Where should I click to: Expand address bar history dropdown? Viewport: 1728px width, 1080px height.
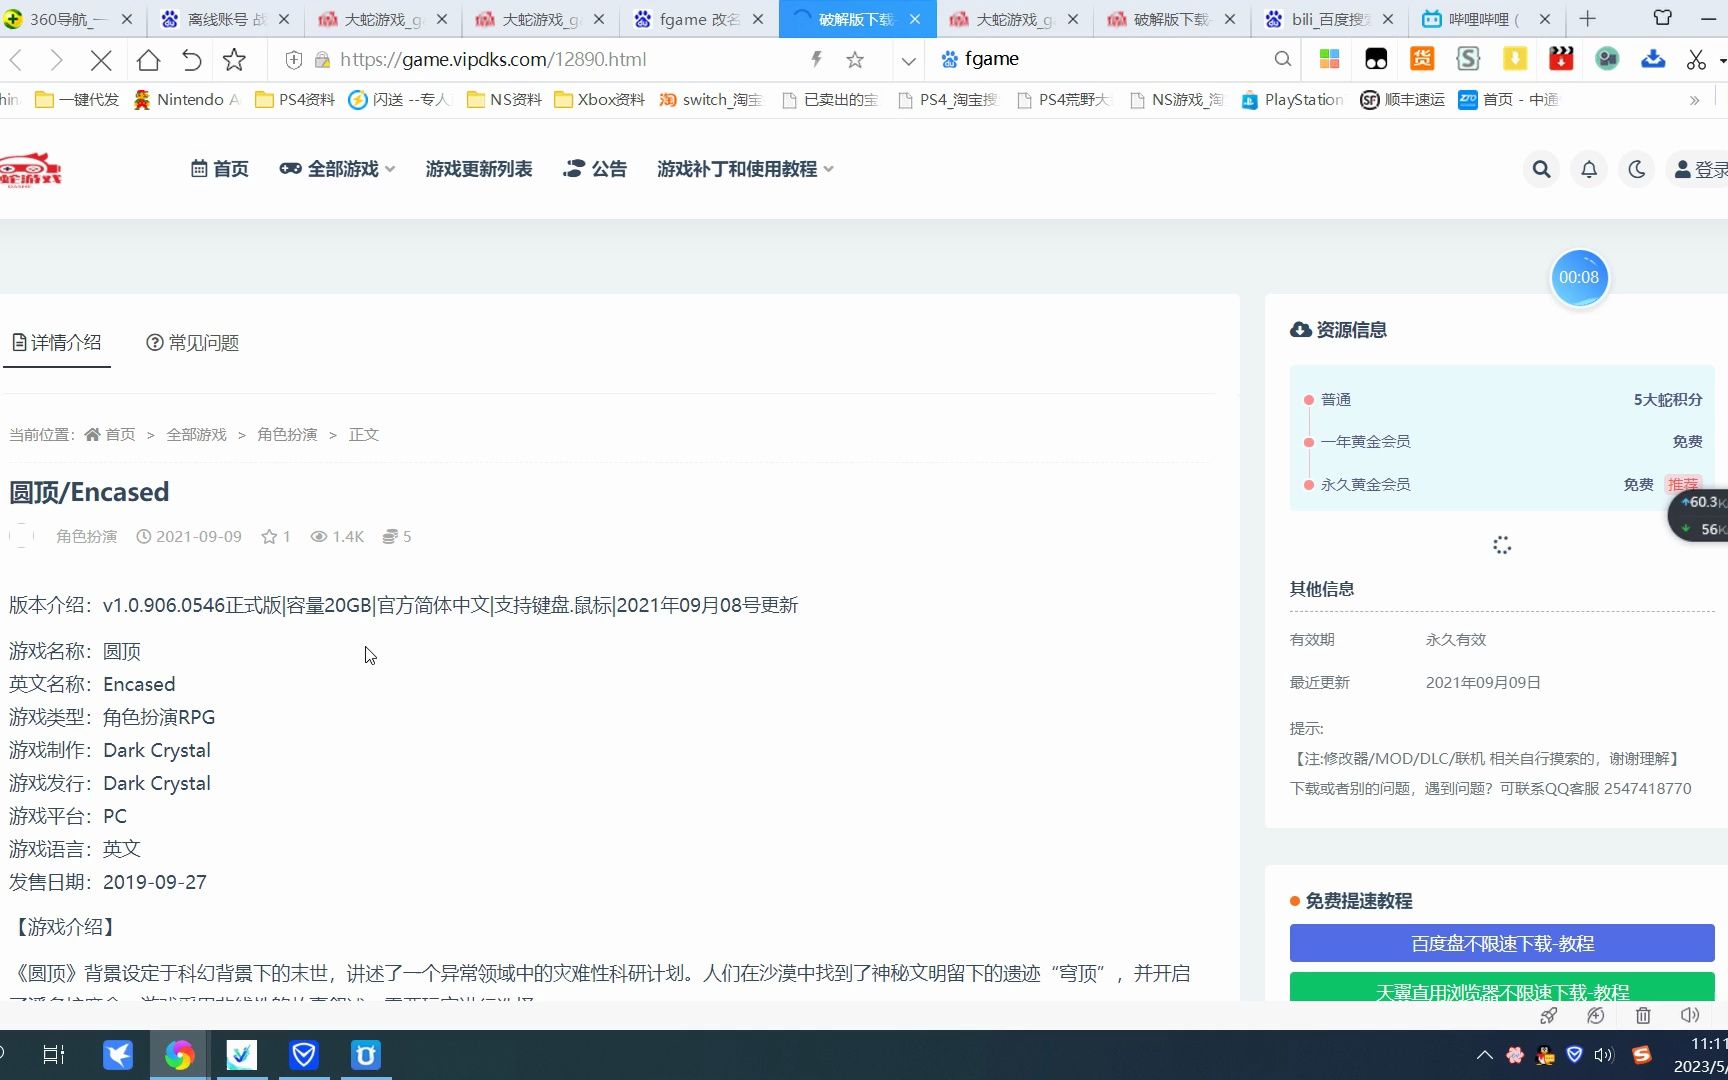coord(908,60)
